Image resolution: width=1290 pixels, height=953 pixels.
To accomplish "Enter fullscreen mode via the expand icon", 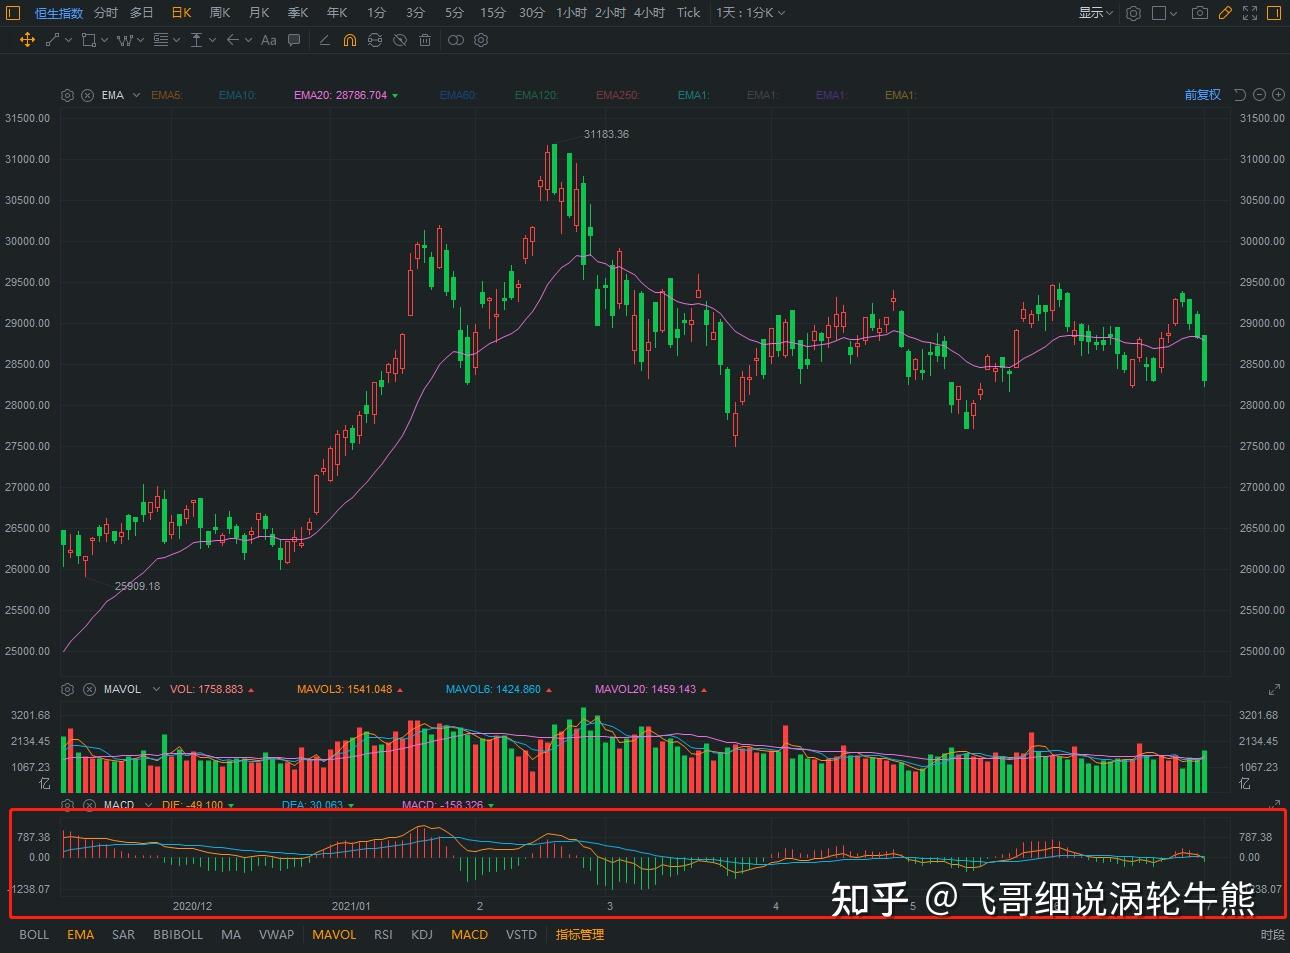I will coord(1248,13).
